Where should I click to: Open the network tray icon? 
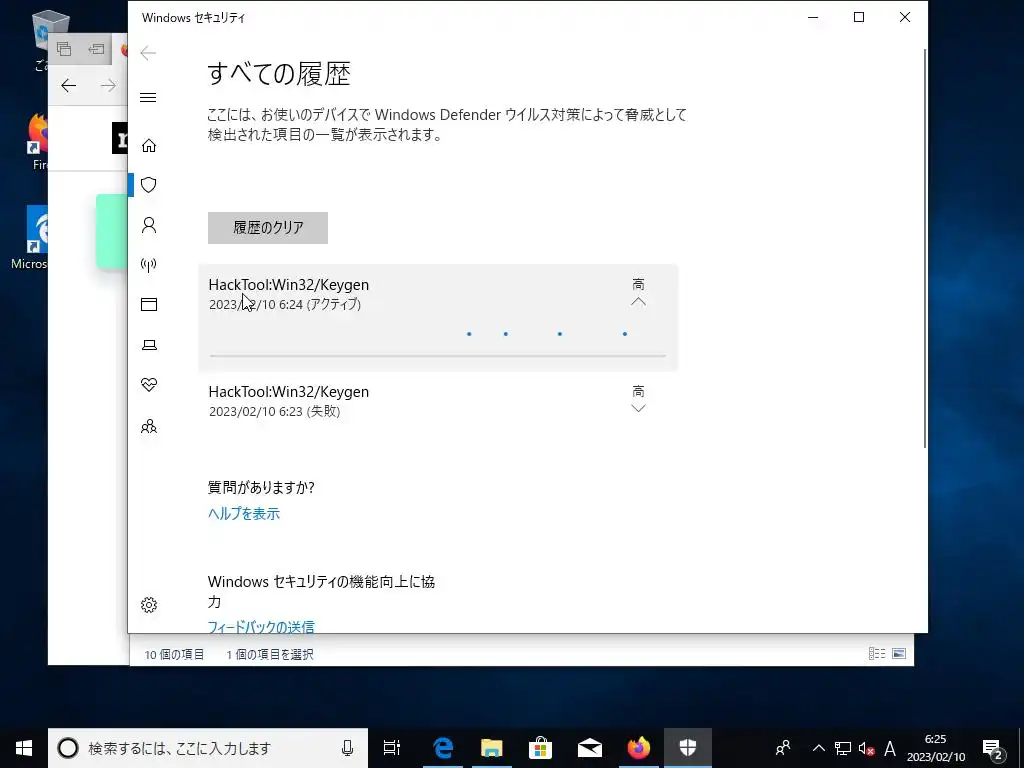coord(842,748)
